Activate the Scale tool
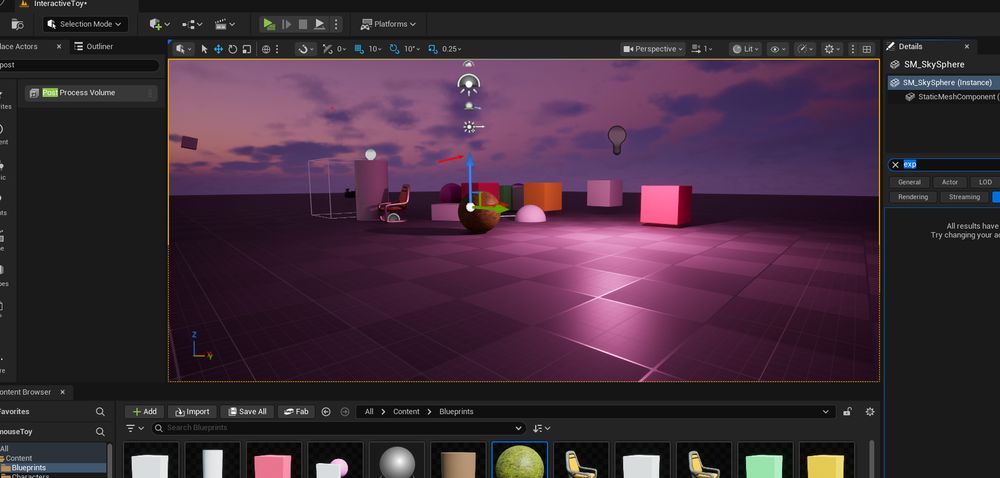 [x=246, y=49]
